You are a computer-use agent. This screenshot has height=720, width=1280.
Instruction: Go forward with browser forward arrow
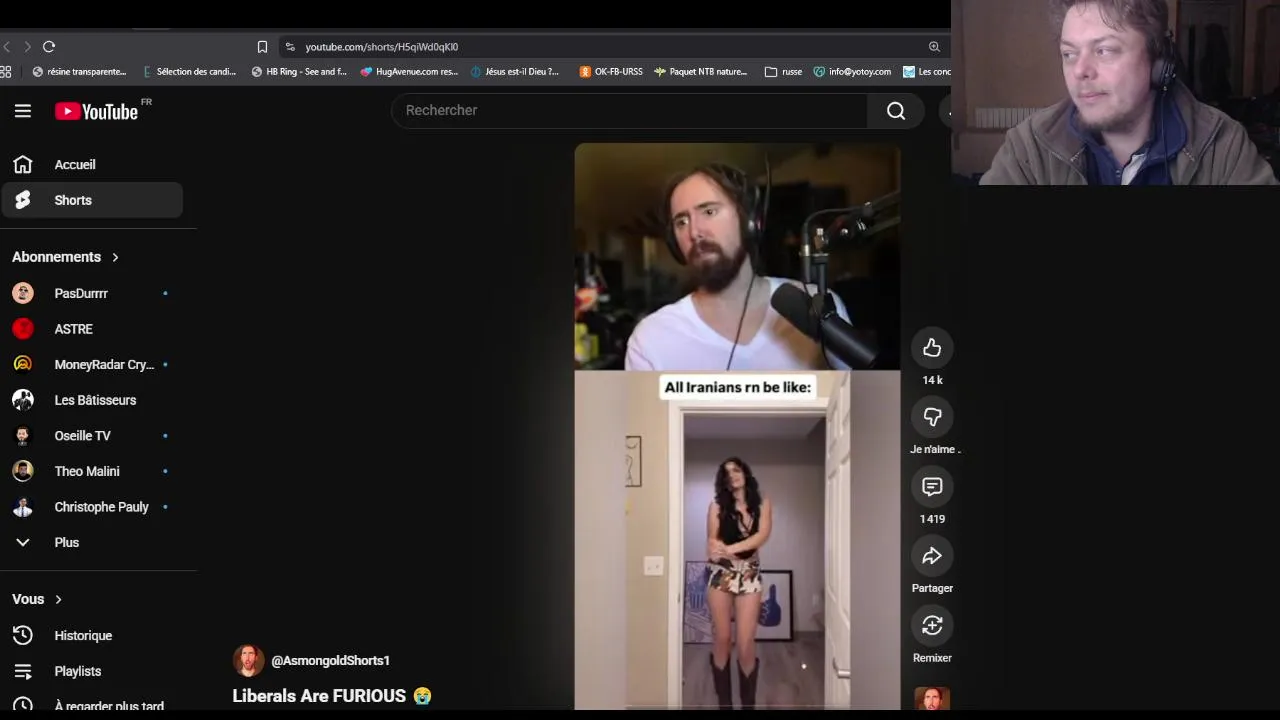(27, 47)
